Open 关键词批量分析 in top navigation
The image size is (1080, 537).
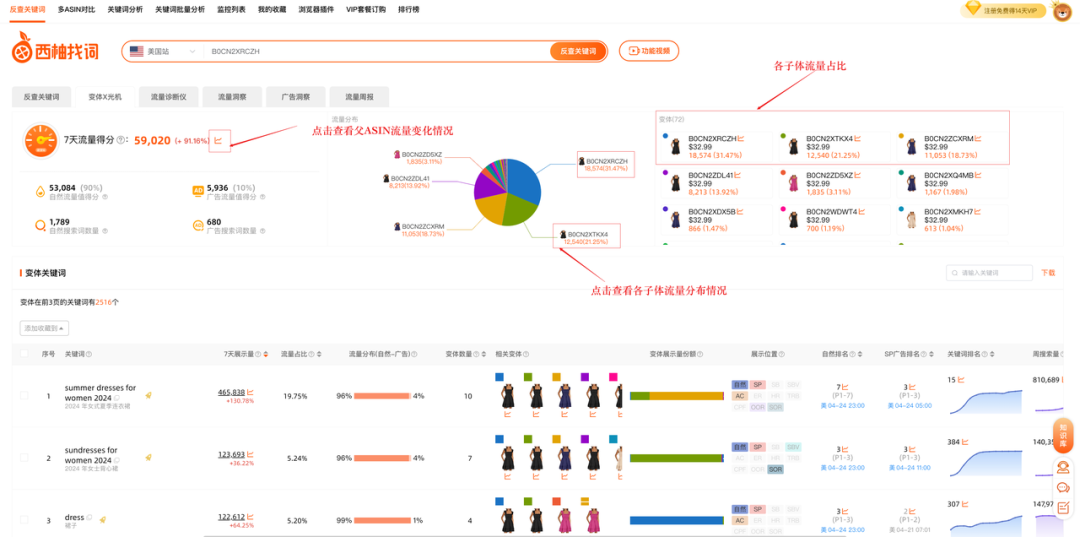(x=180, y=10)
